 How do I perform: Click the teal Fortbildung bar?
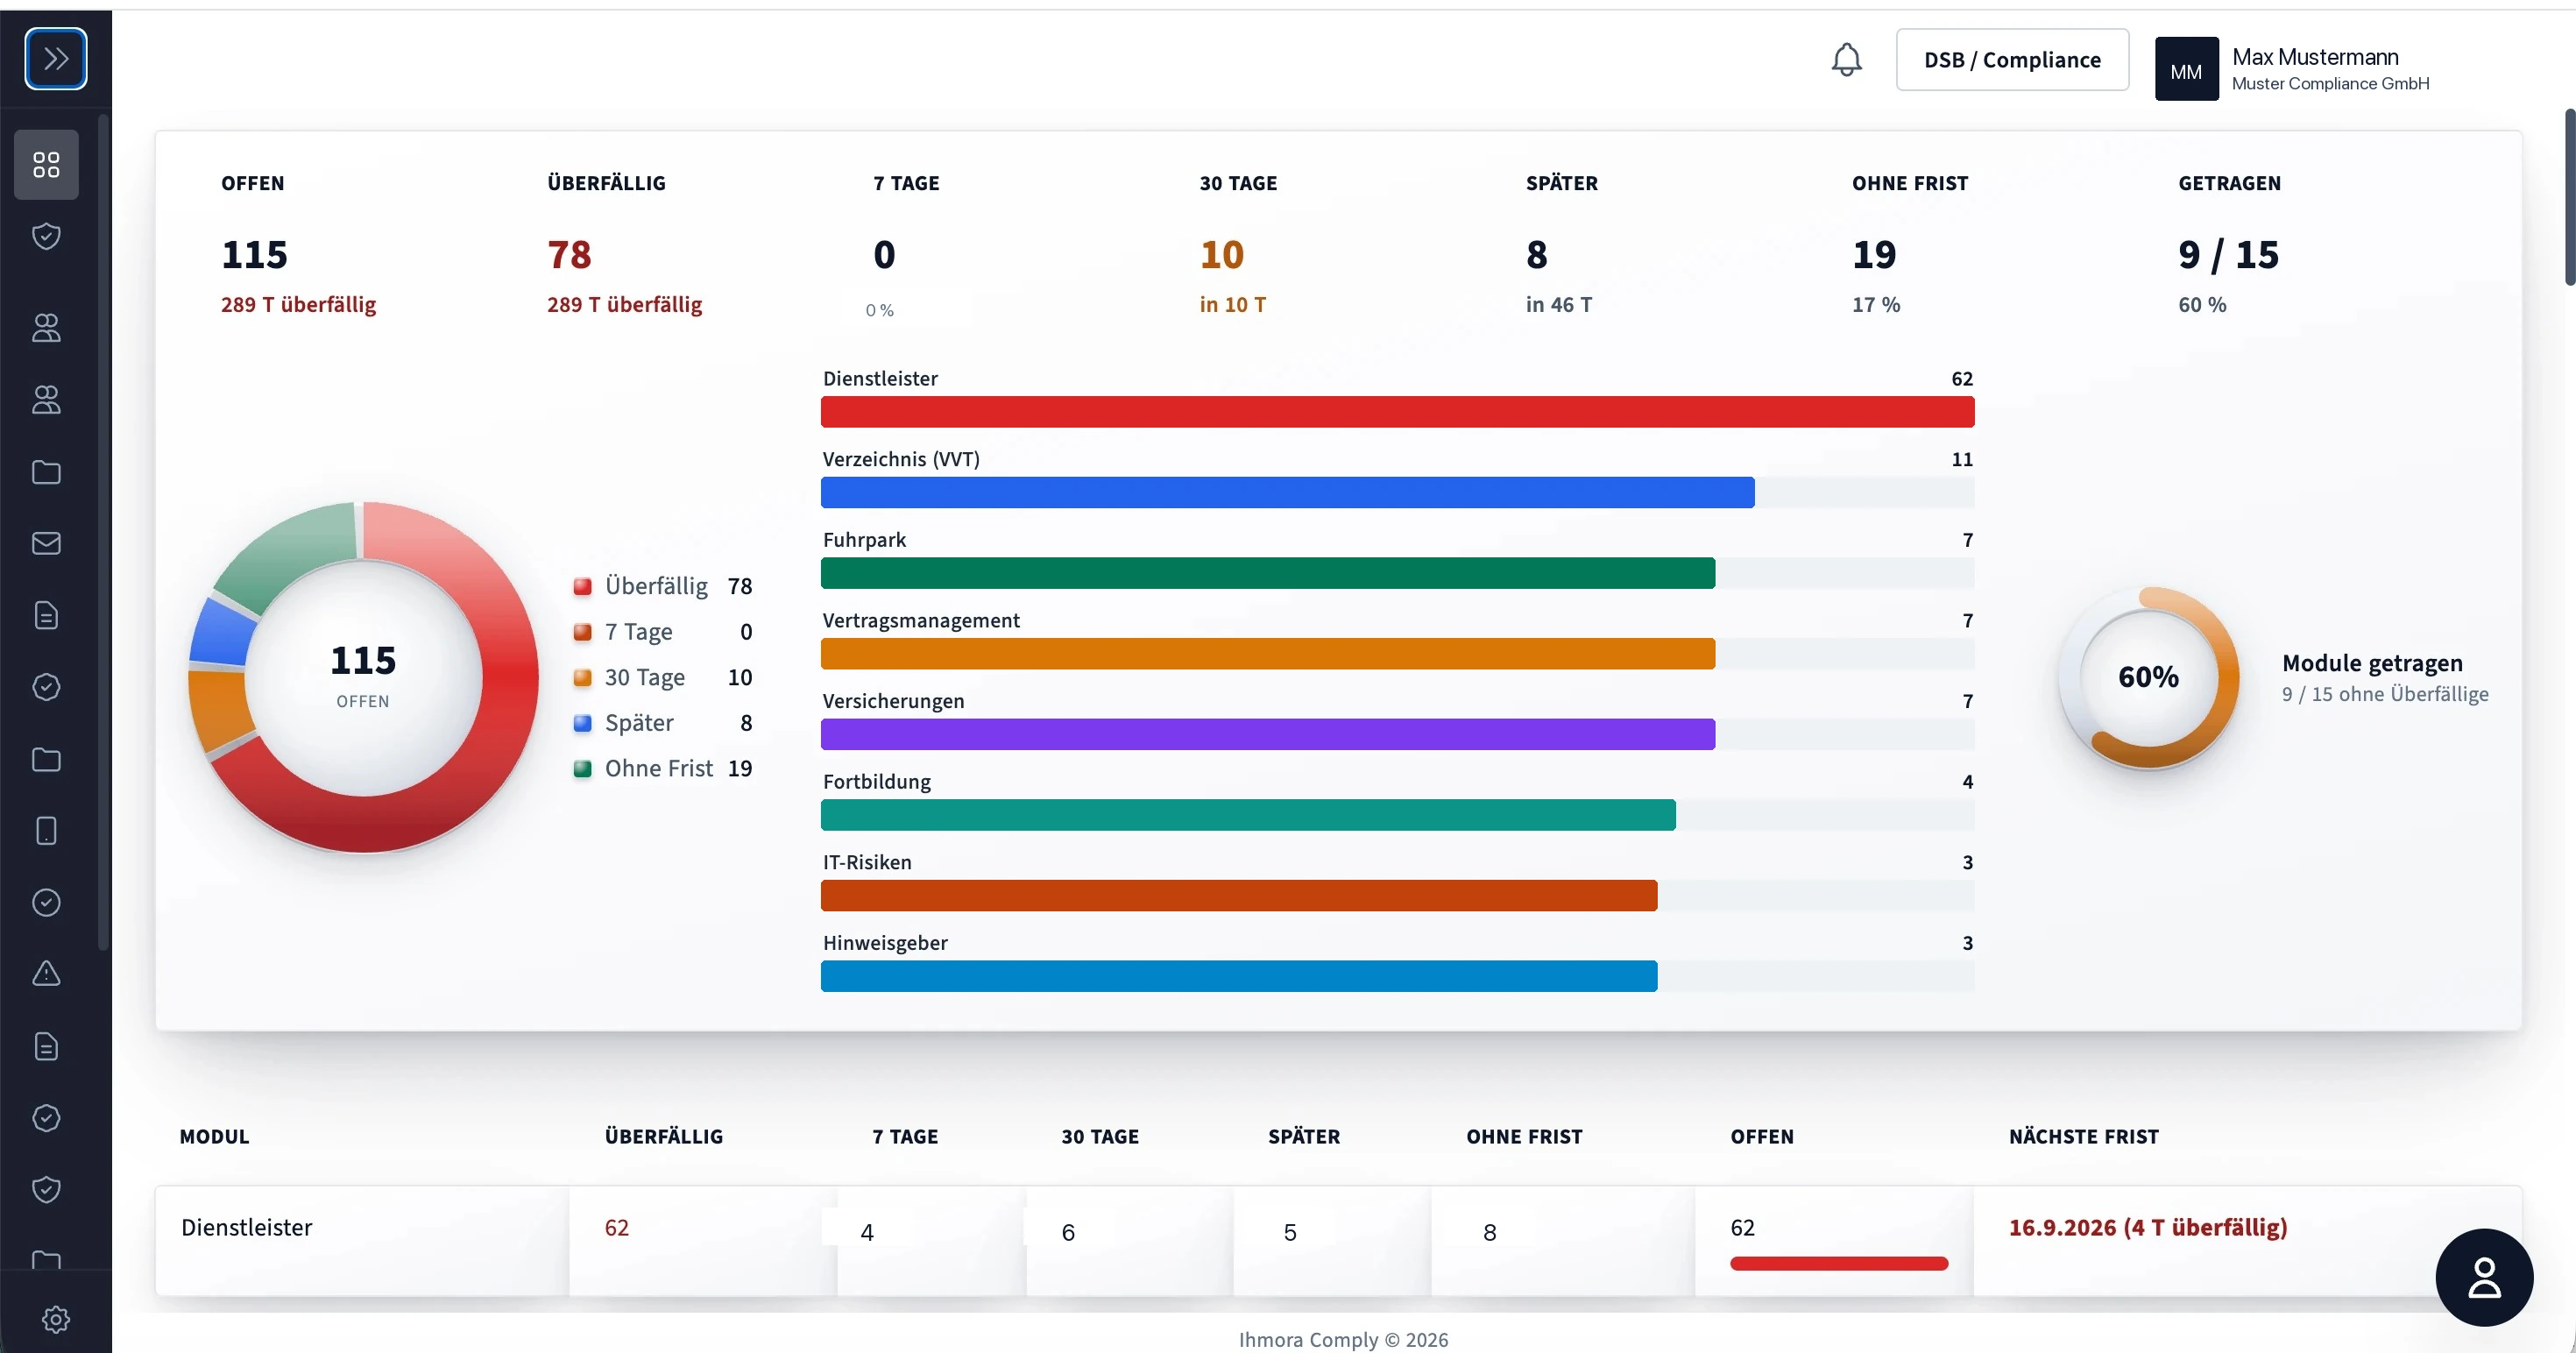[x=1248, y=815]
